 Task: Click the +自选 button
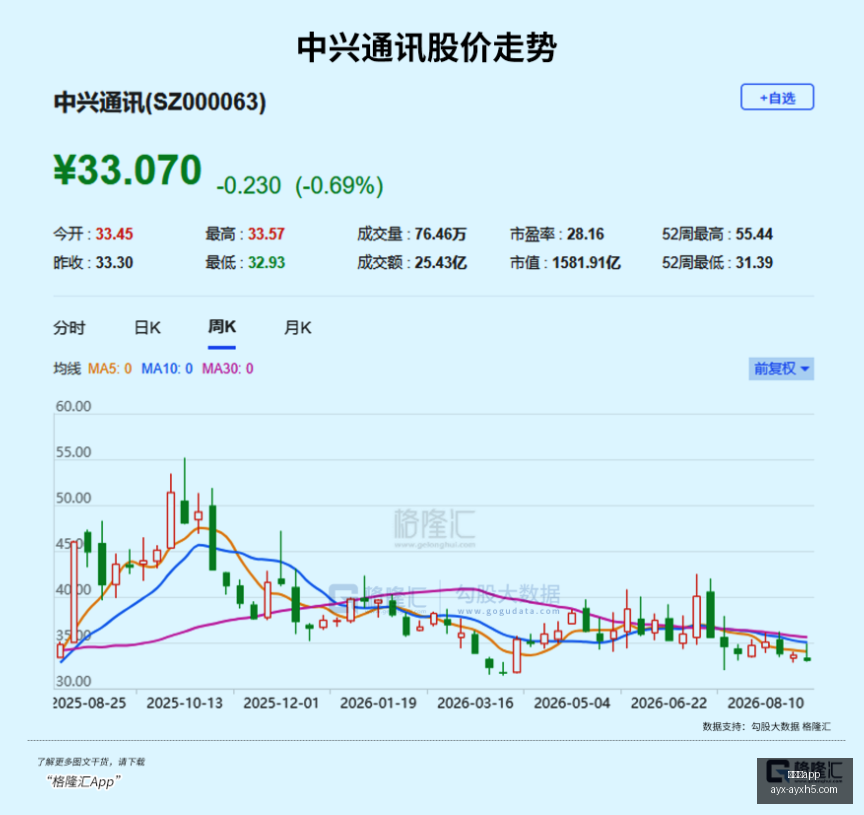click(777, 98)
